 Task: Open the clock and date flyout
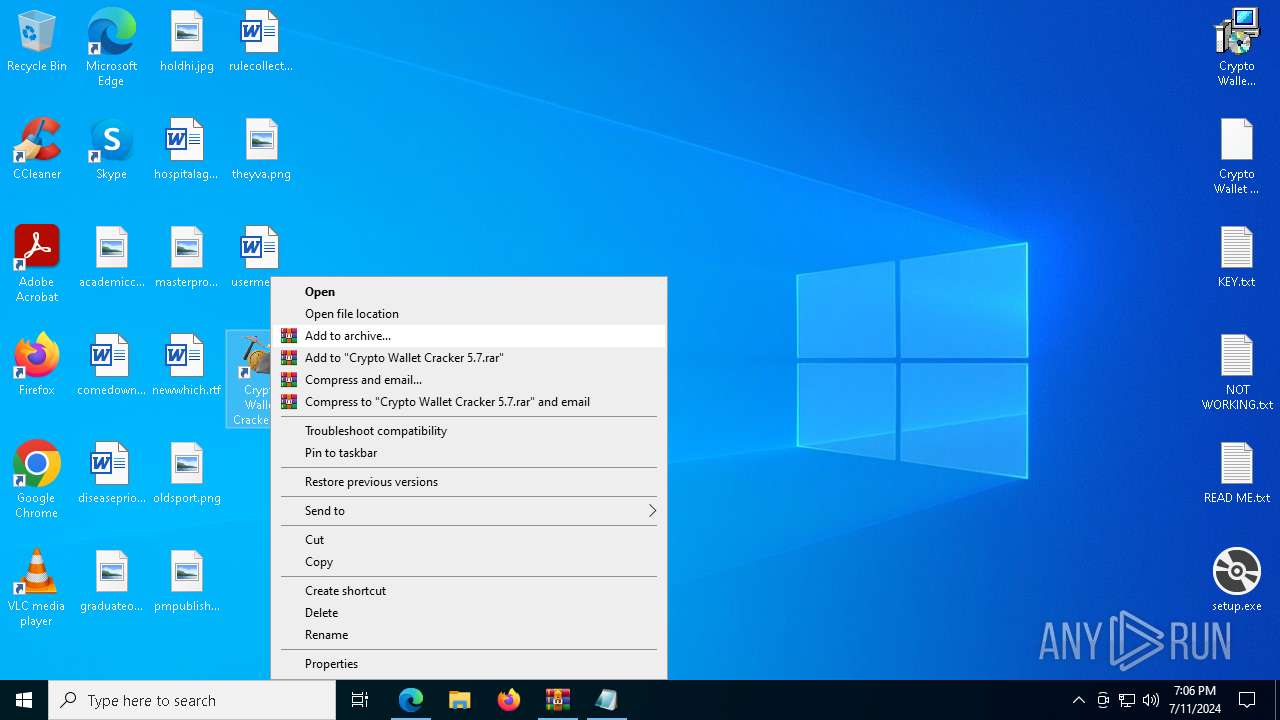pyautogui.click(x=1194, y=700)
